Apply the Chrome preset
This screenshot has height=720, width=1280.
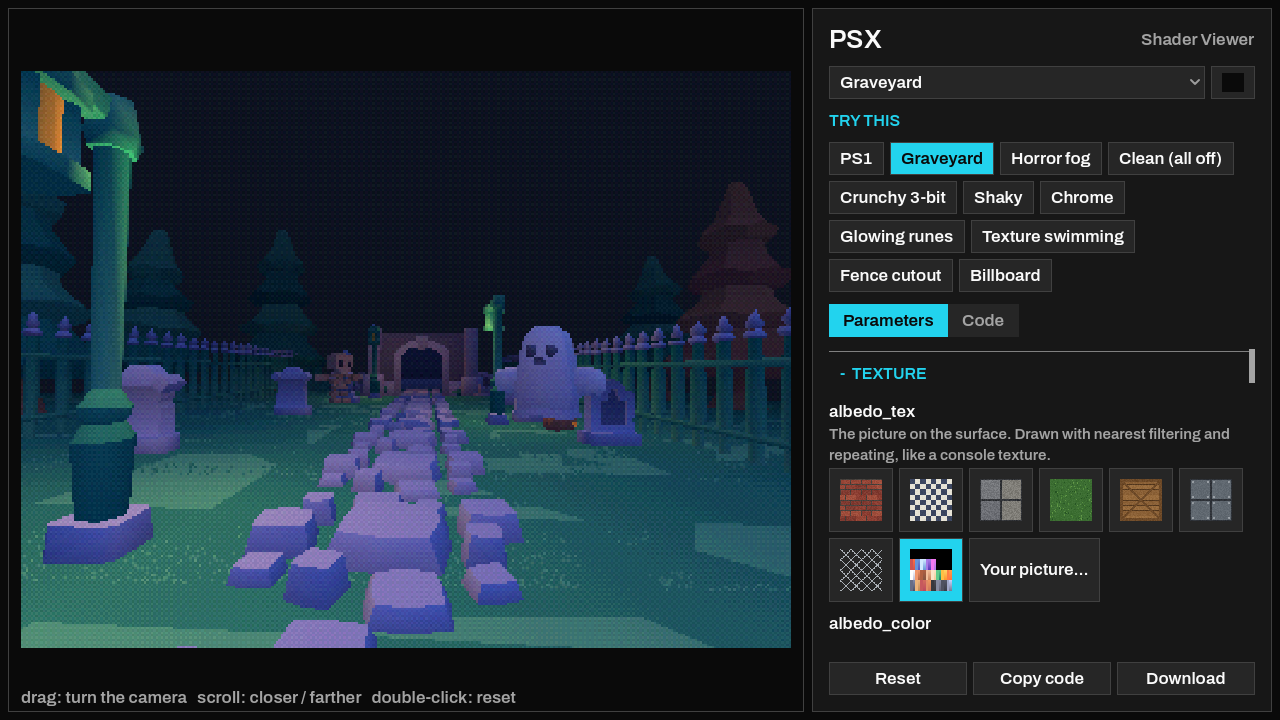[1082, 197]
